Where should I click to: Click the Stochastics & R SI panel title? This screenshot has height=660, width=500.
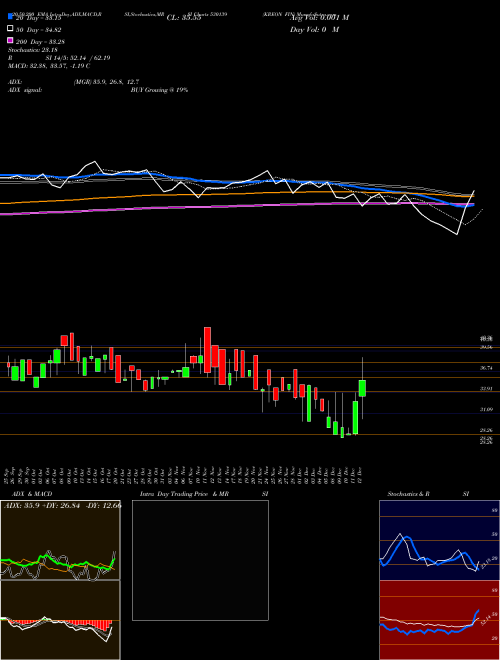pos(428,494)
